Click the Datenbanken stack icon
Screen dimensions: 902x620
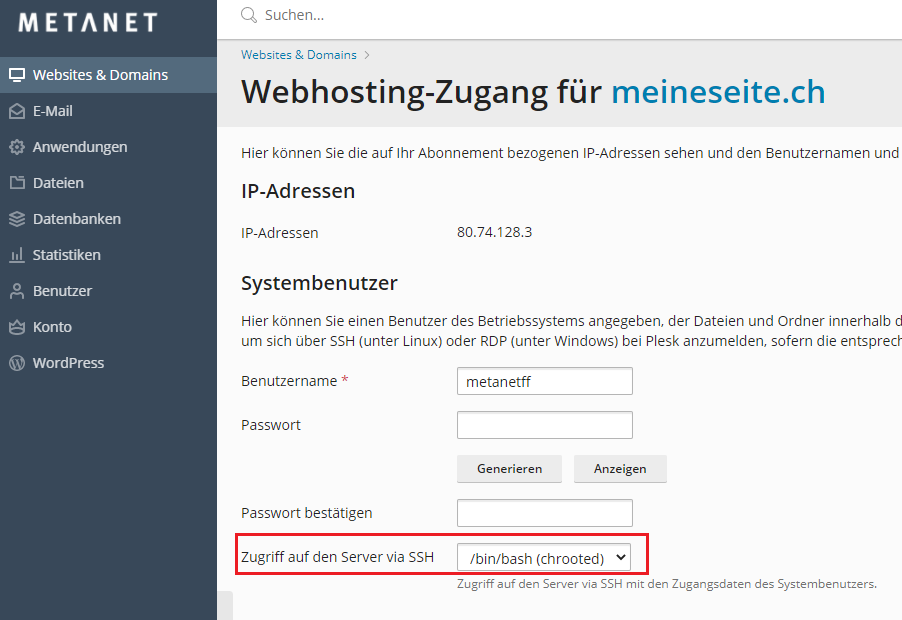pyautogui.click(x=16, y=219)
